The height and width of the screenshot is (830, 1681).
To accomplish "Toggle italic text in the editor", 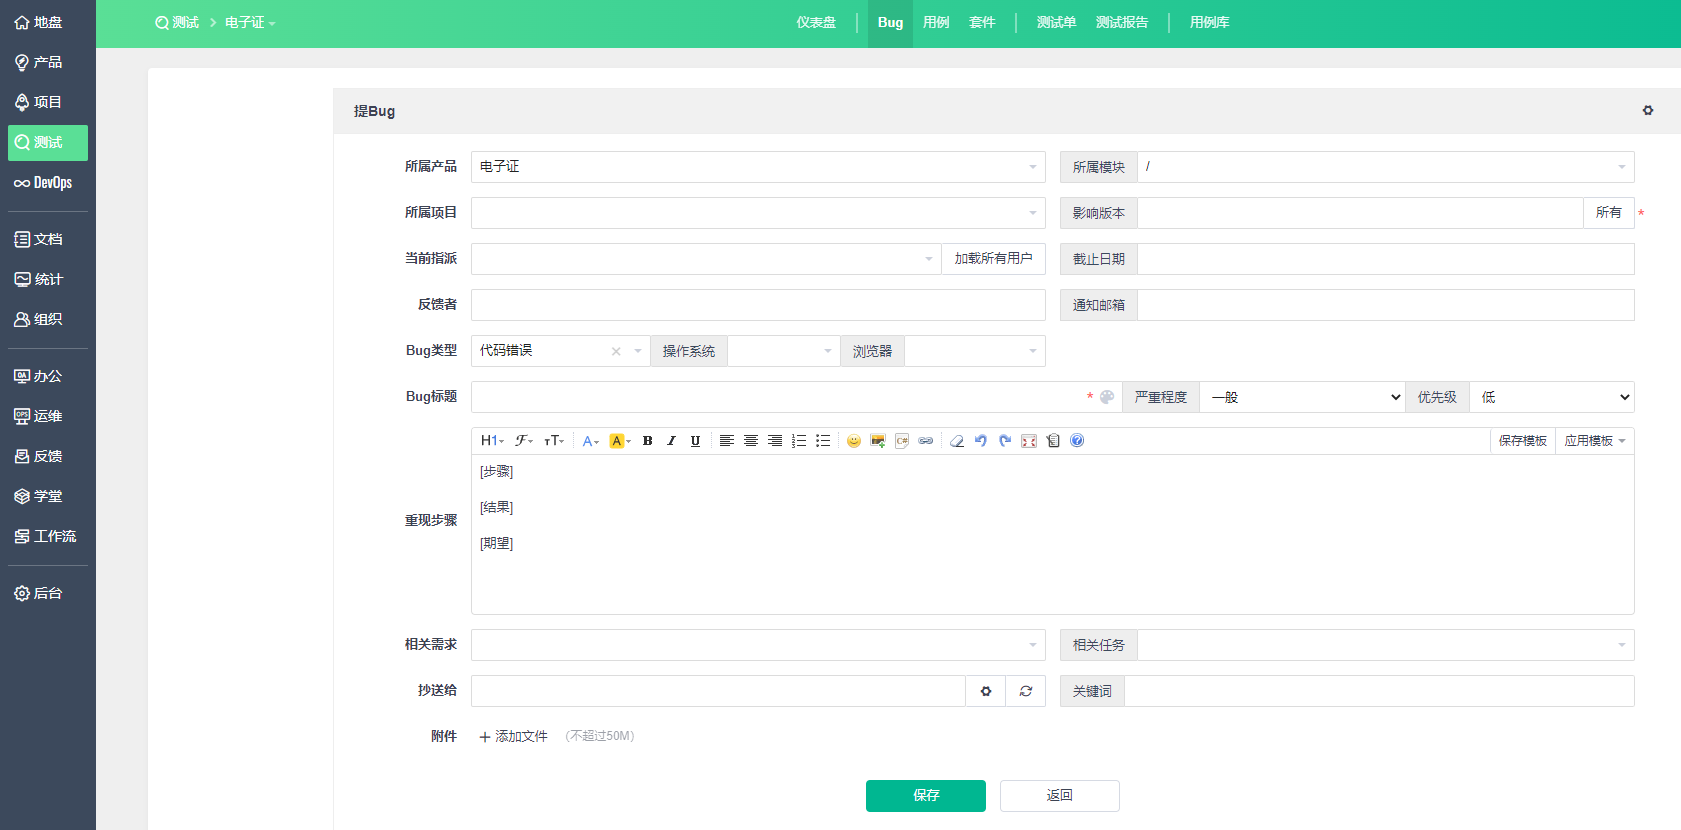I will [x=671, y=441].
